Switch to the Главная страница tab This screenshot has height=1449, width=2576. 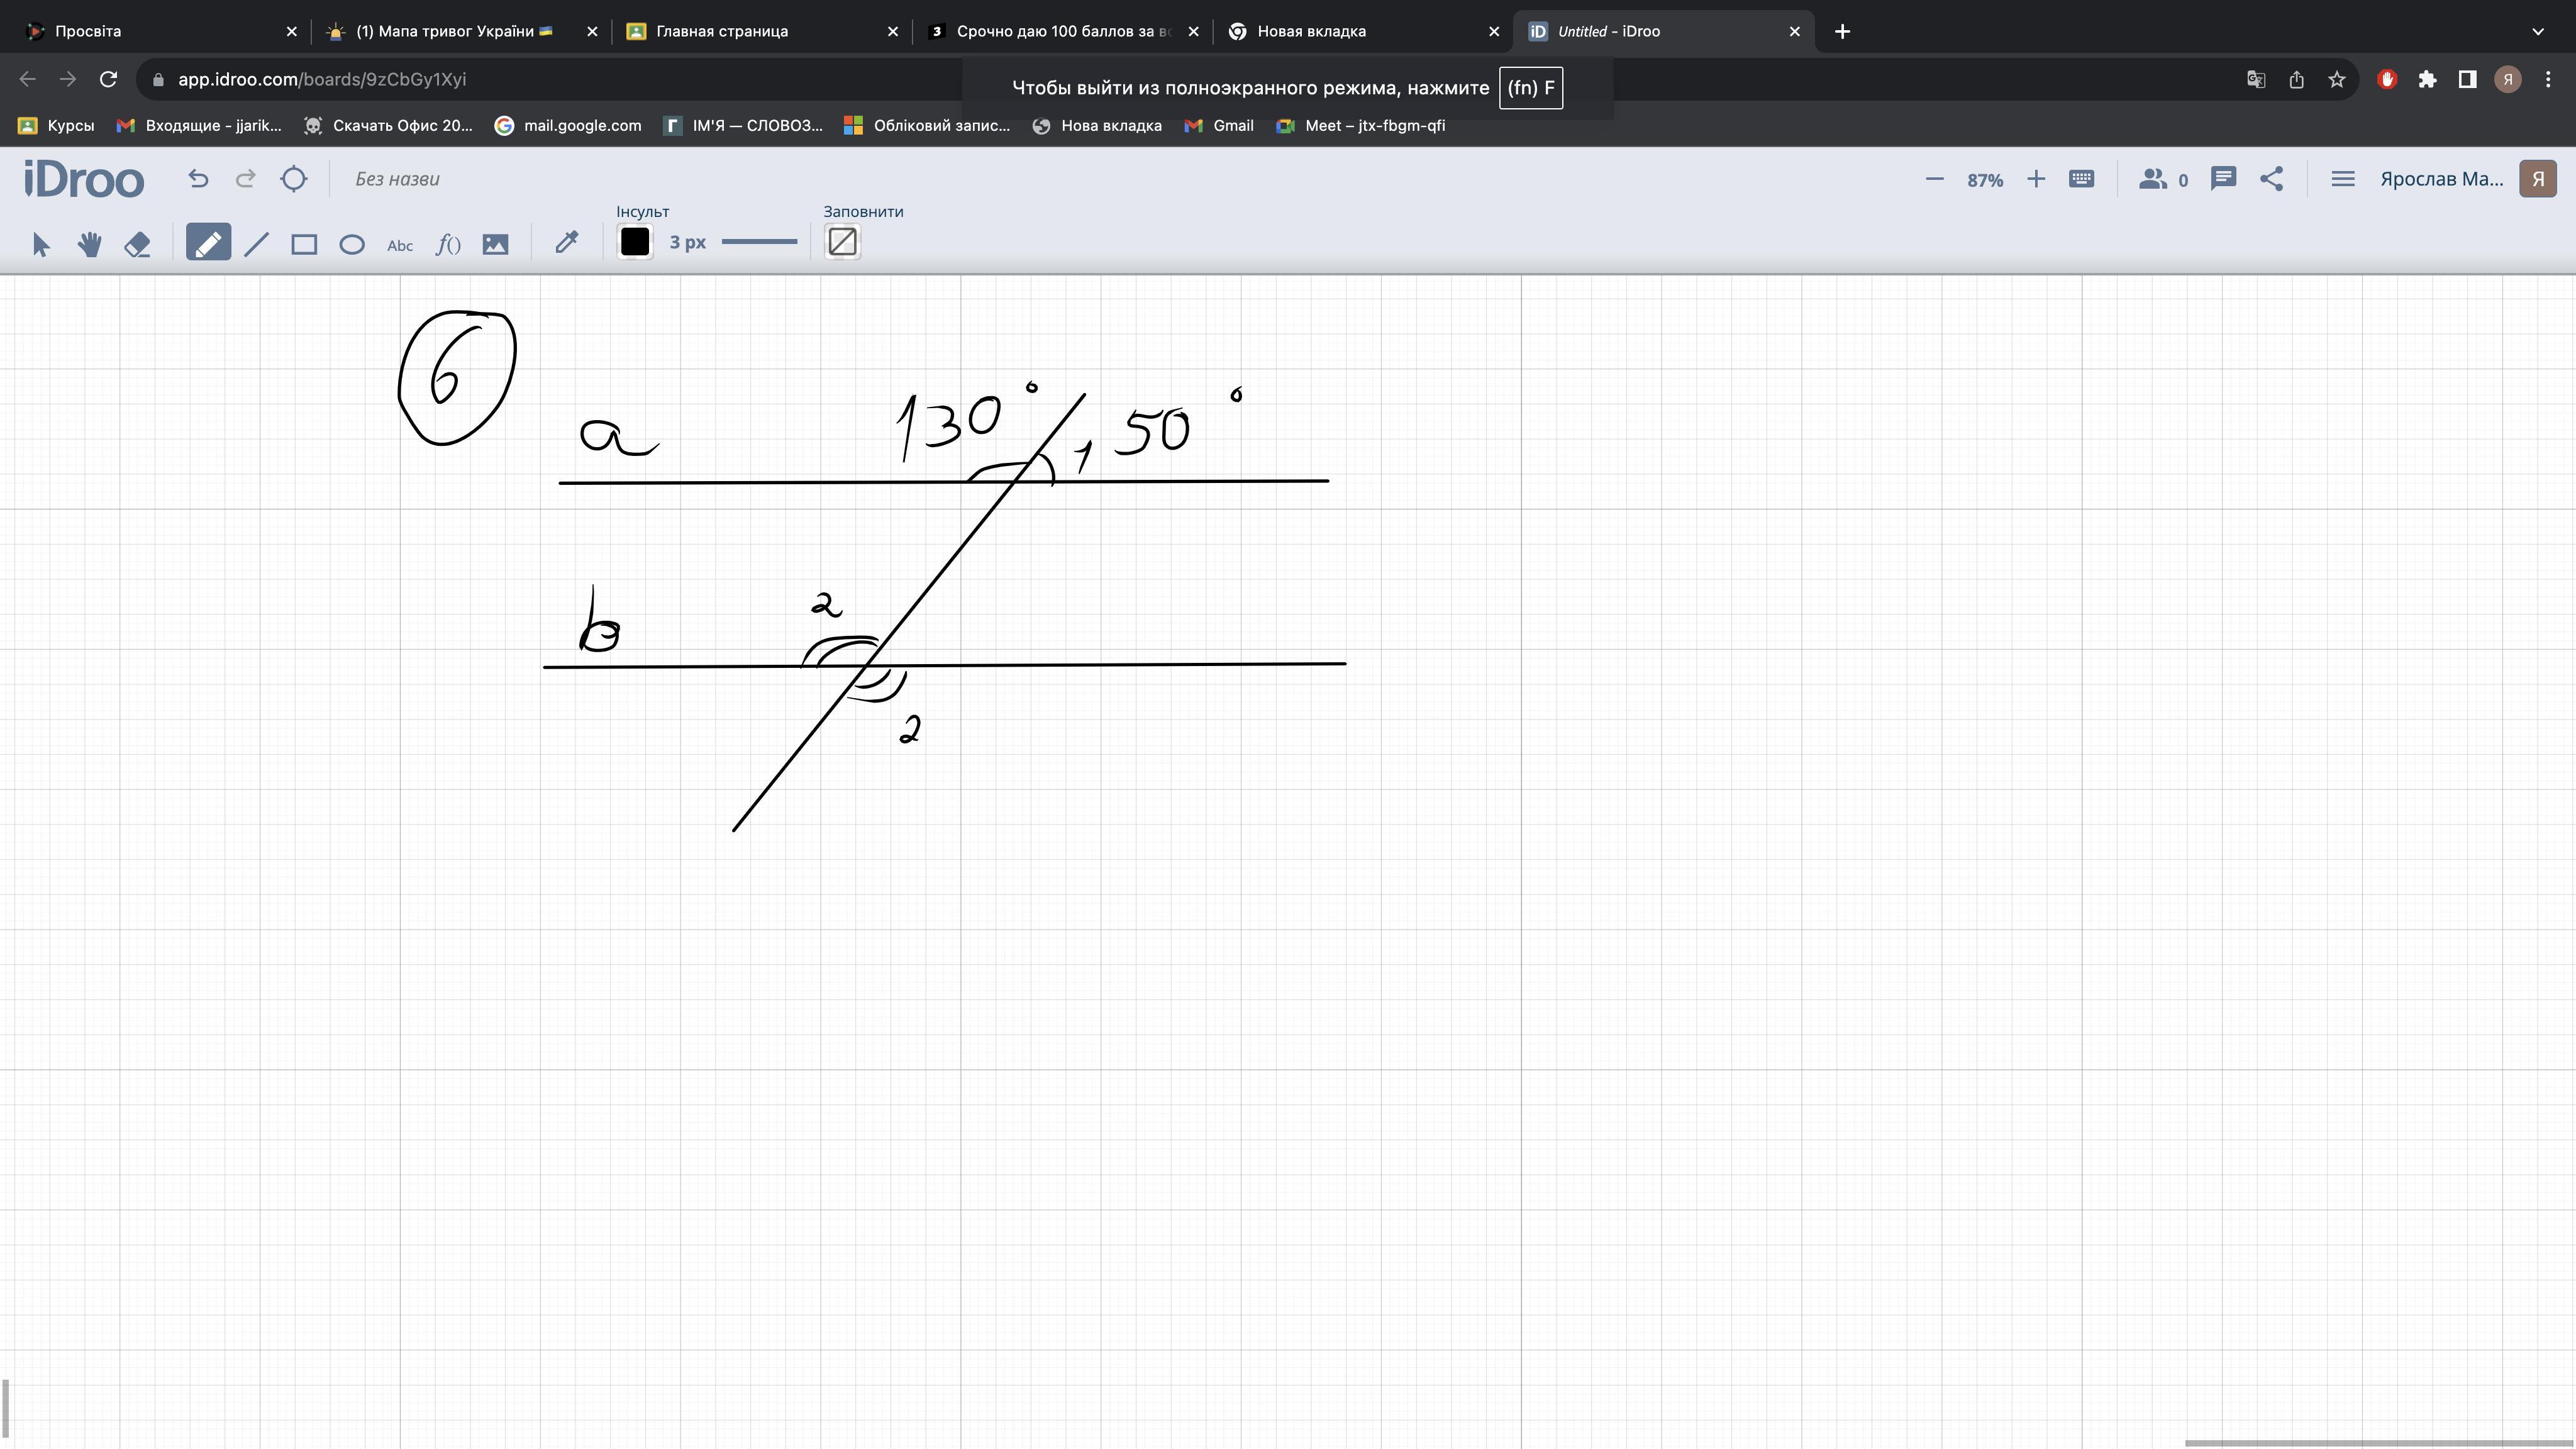pos(721,31)
